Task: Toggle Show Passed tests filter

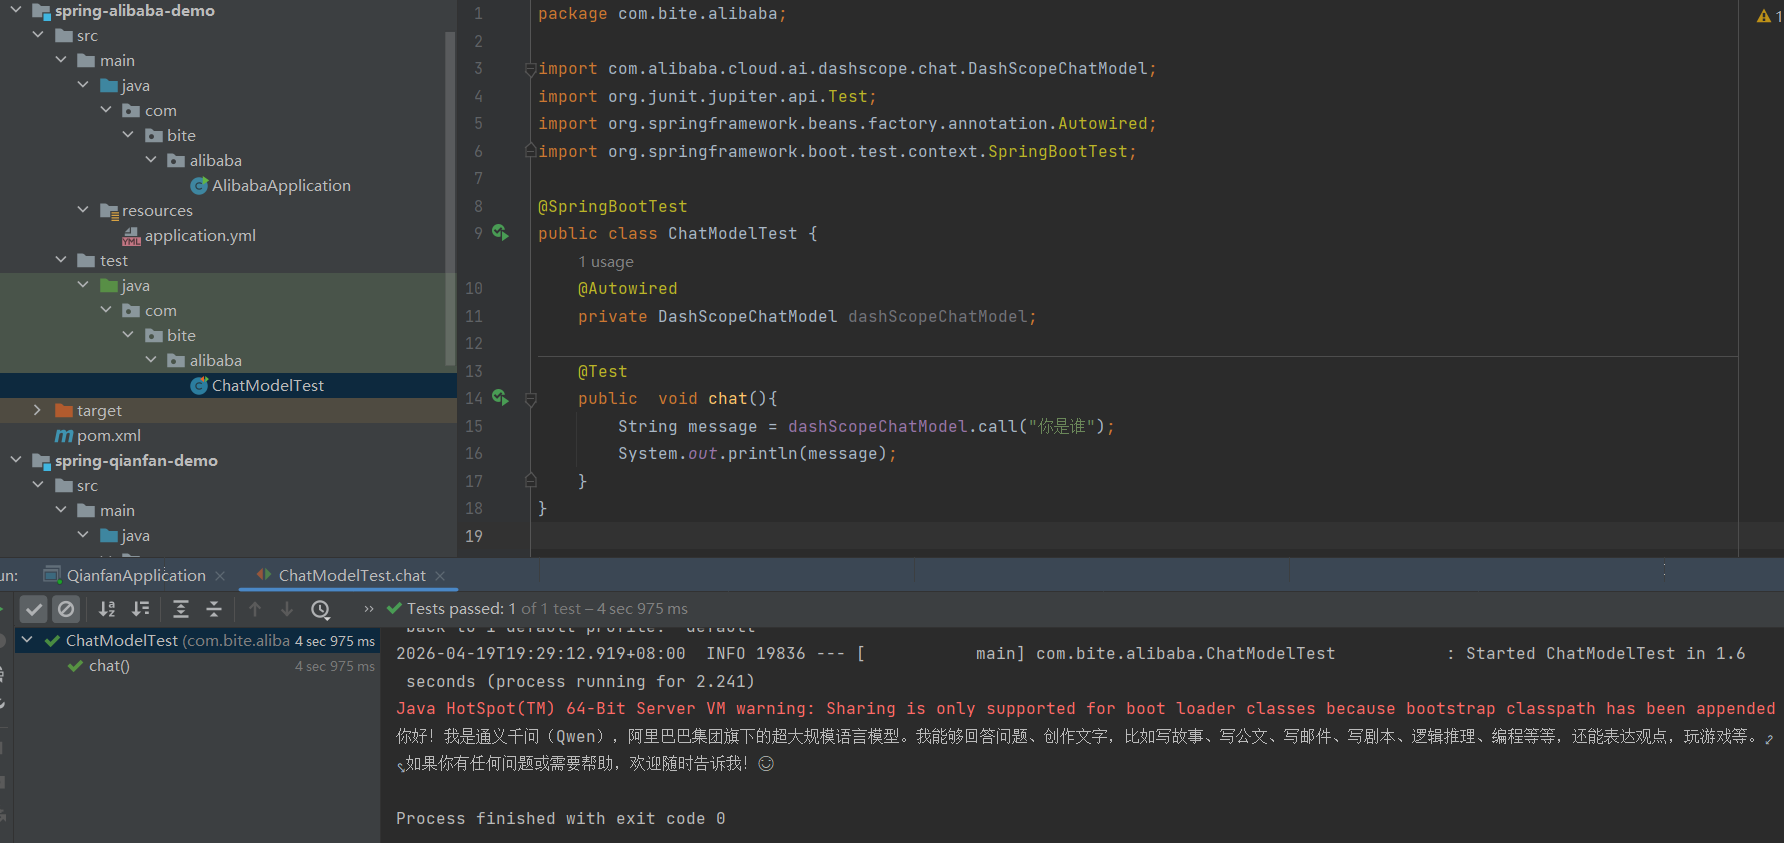Action: pyautogui.click(x=34, y=609)
